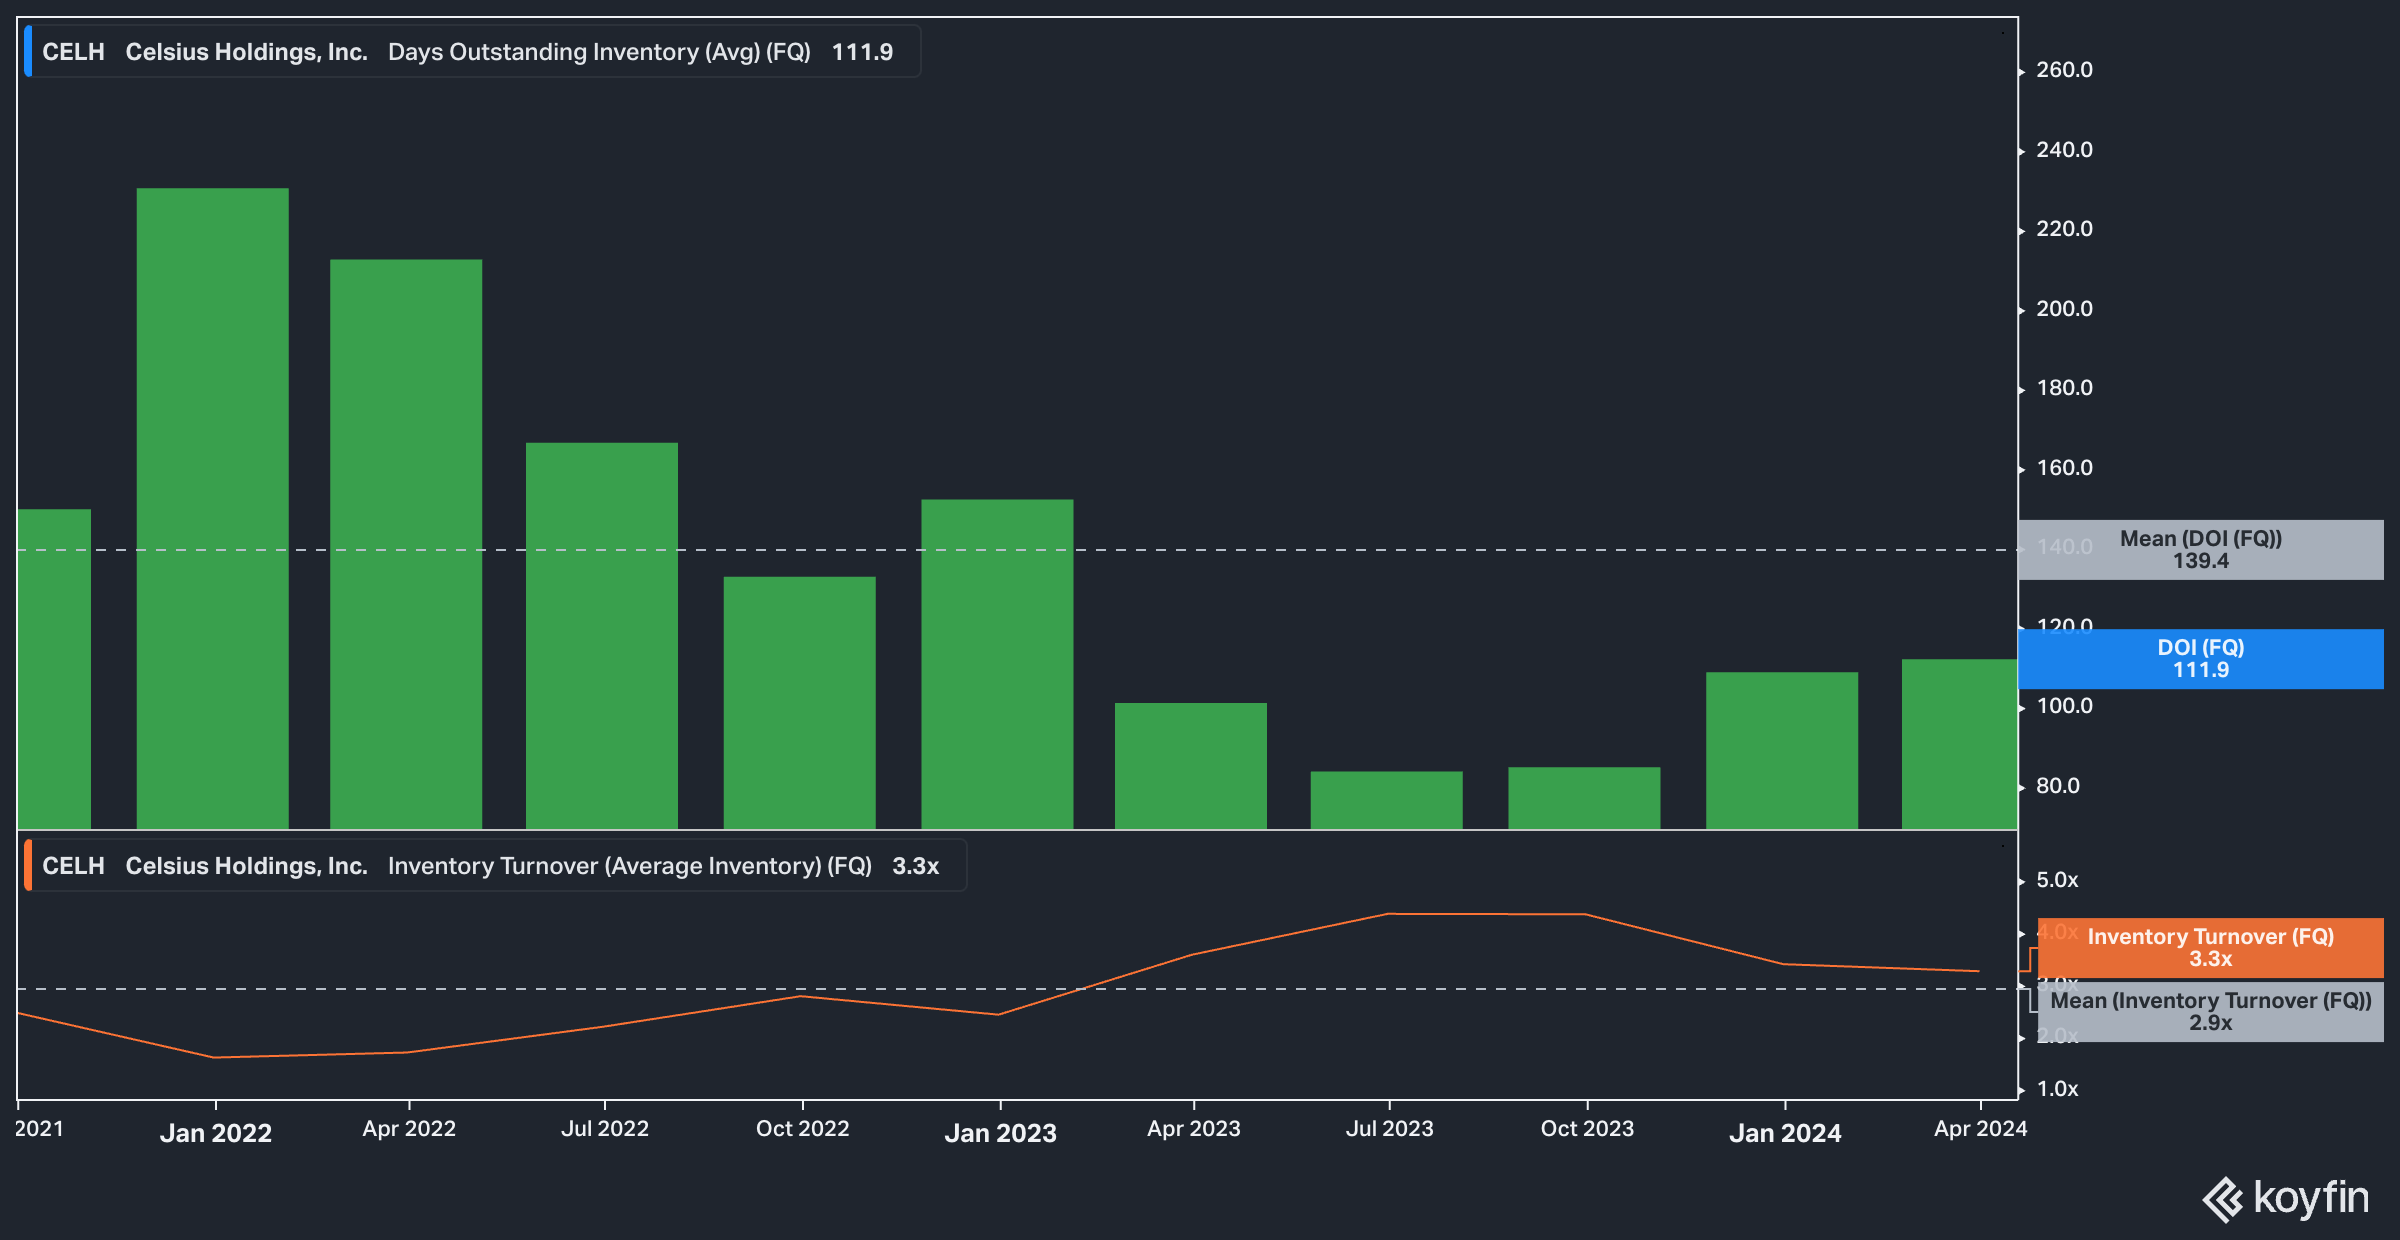This screenshot has height=1240, width=2400.
Task: Click the green bar at Oct 2022
Action: [800, 703]
